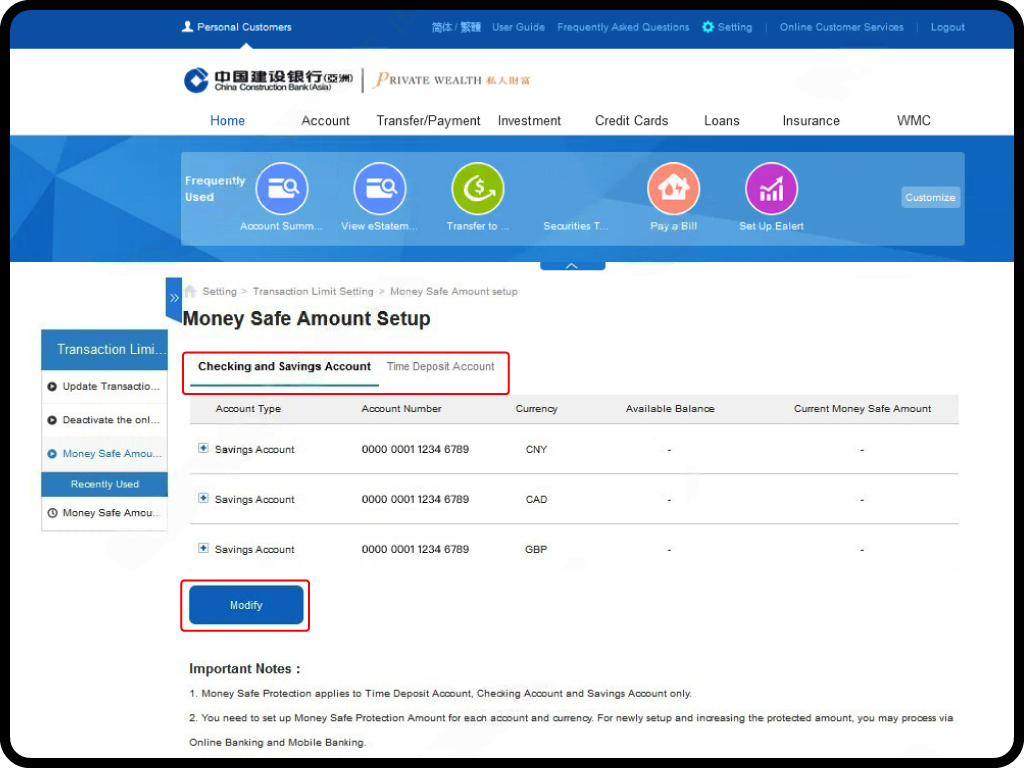Image resolution: width=1024 pixels, height=768 pixels.
Task: Click the Pay a Bill house icon
Action: pos(673,189)
